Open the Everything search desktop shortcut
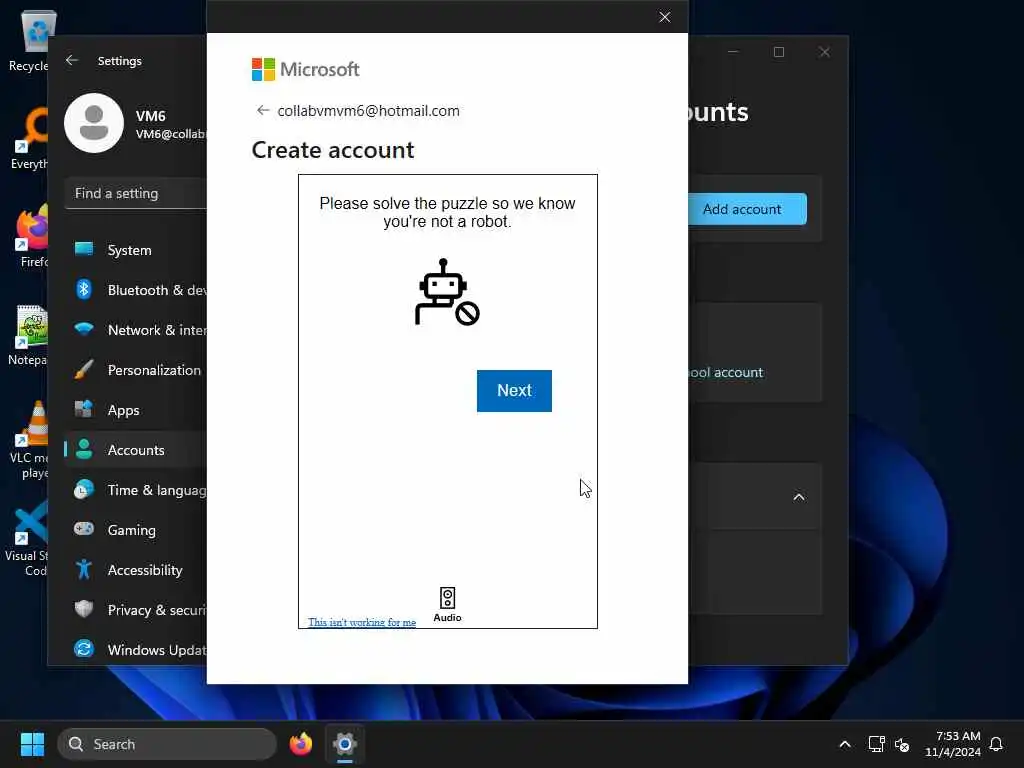 (29, 138)
